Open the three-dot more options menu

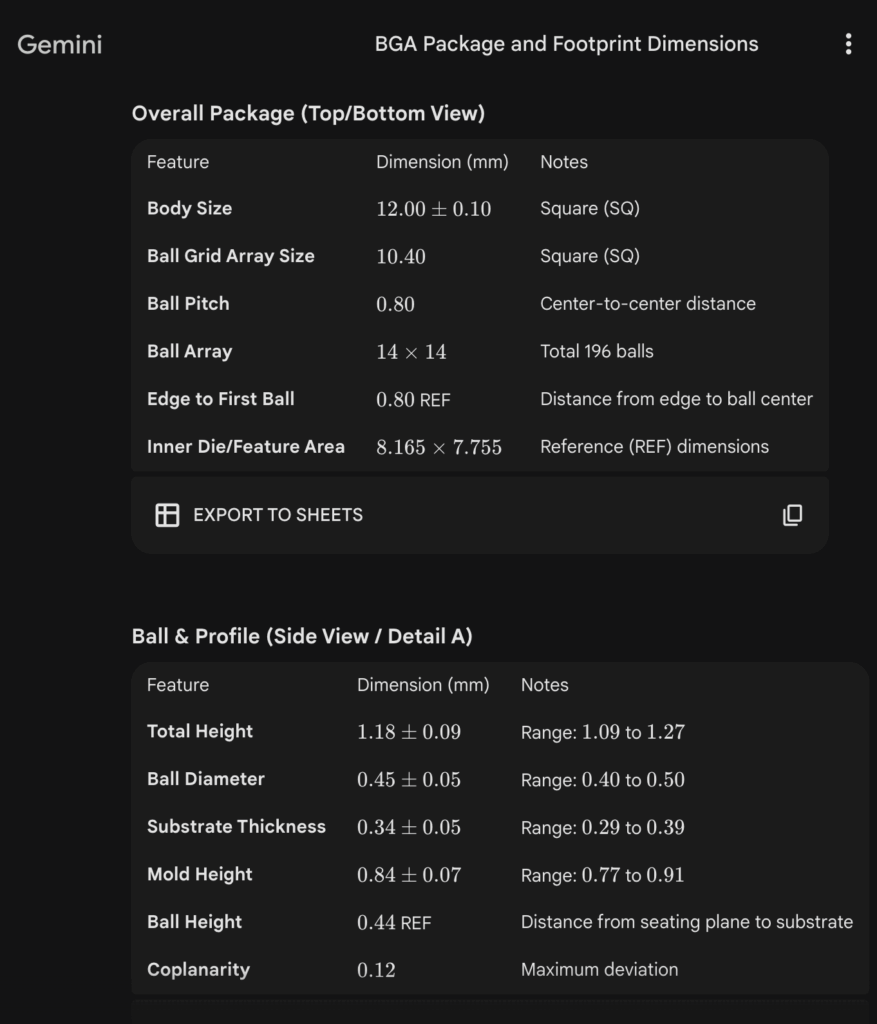848,44
